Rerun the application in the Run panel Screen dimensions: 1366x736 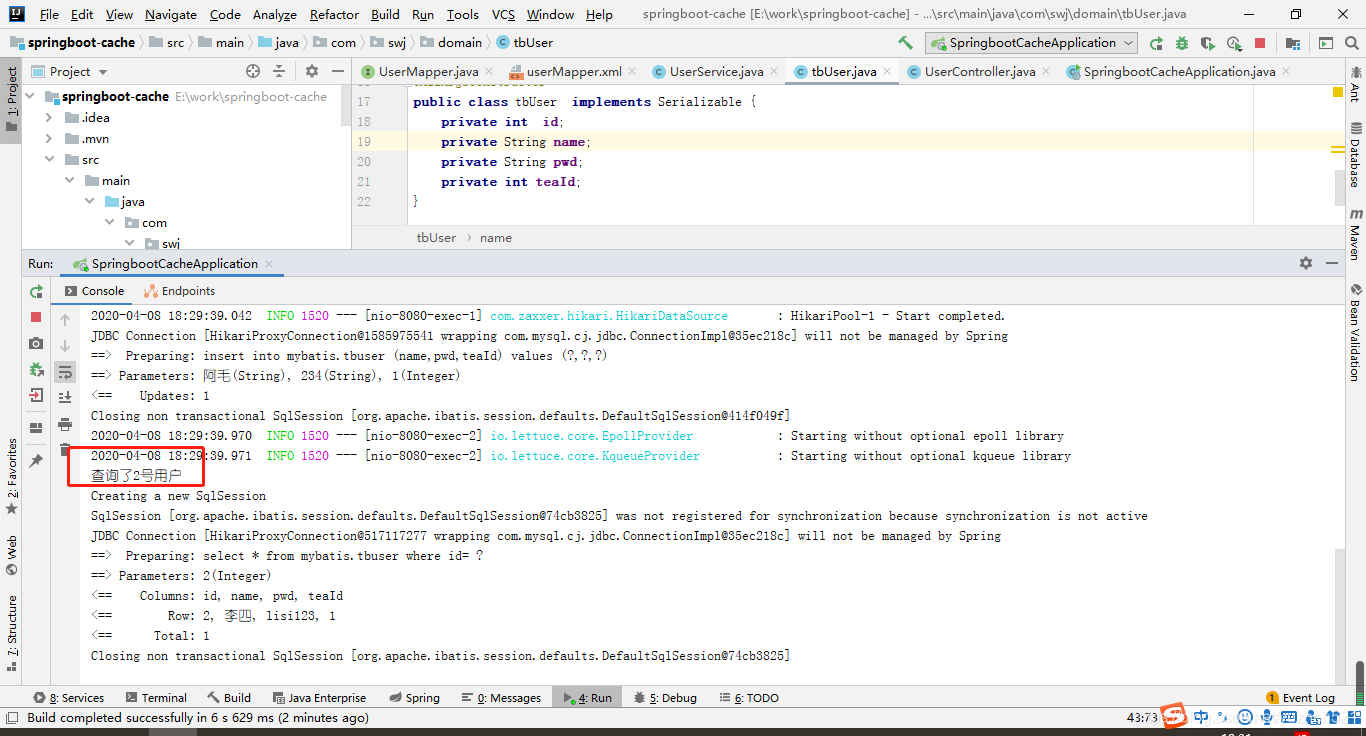click(36, 291)
